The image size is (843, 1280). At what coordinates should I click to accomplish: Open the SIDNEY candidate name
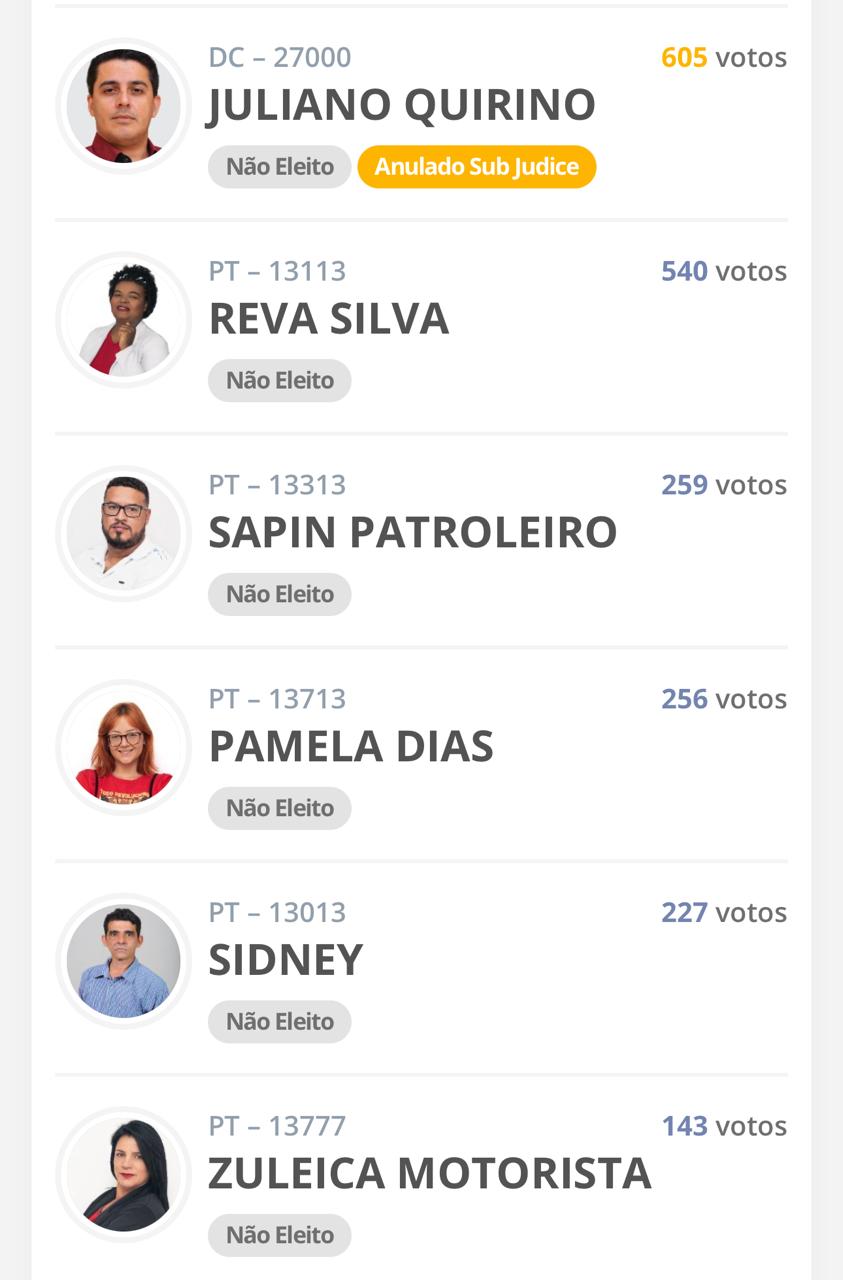tap(286, 961)
